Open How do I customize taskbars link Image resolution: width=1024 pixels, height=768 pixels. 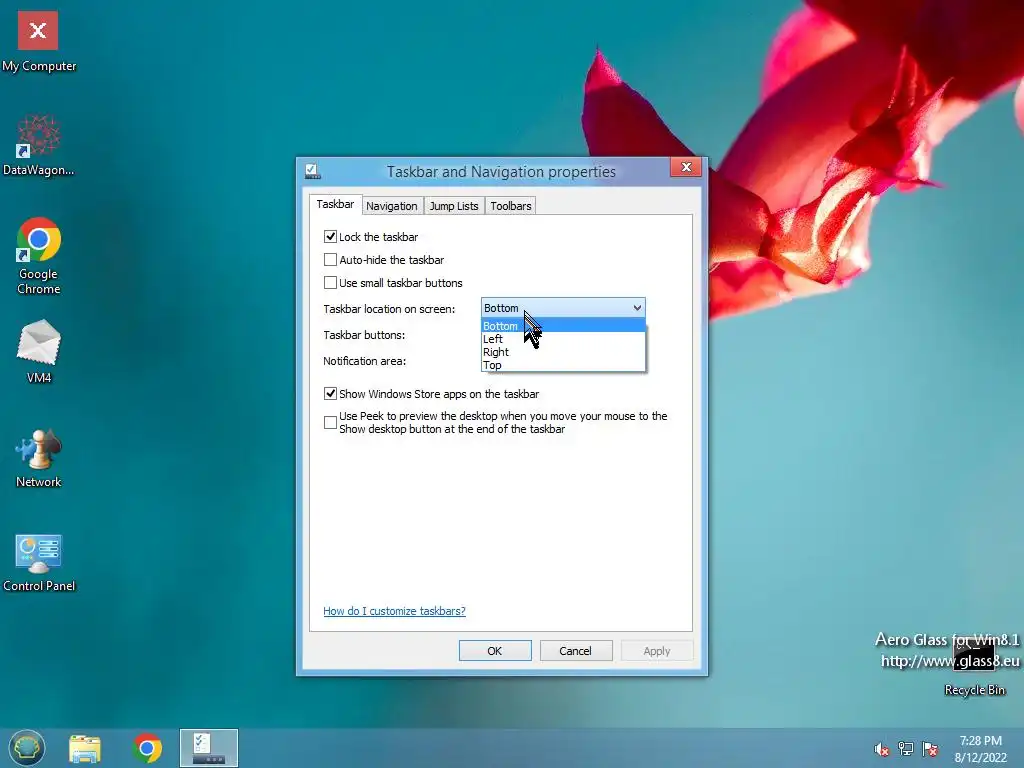[x=394, y=611]
